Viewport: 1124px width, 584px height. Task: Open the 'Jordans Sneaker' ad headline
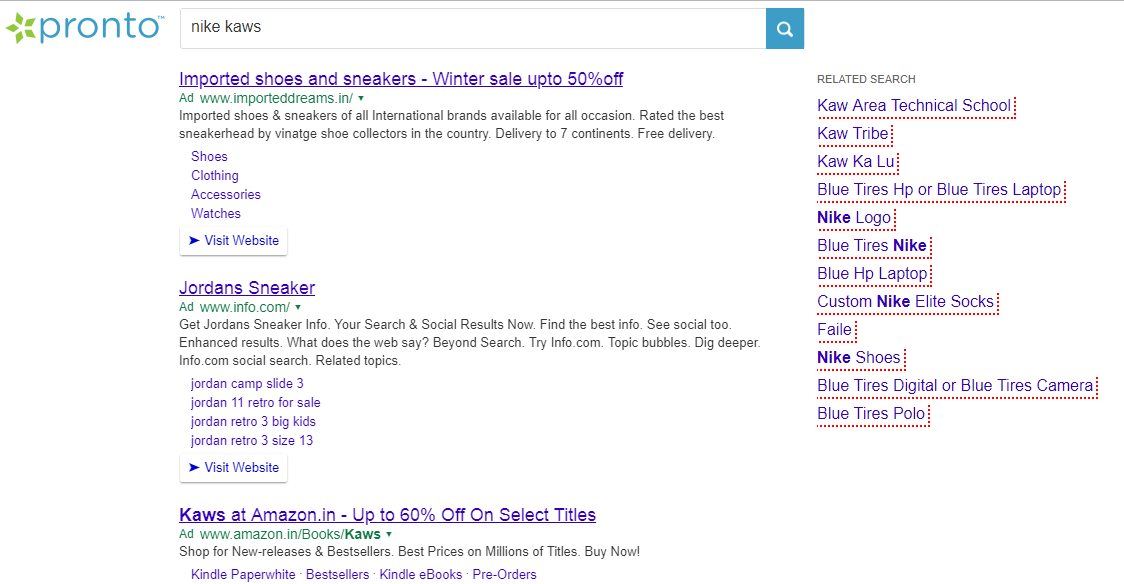tap(246, 288)
